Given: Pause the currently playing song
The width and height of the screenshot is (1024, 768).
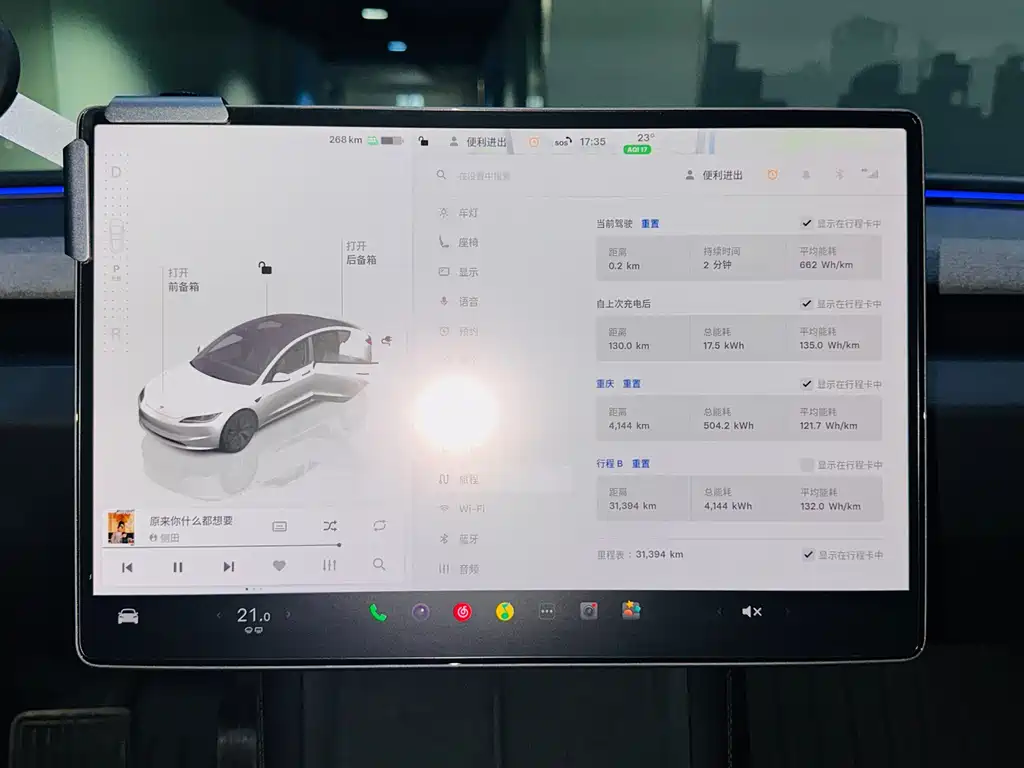Looking at the screenshot, I should 178,567.
